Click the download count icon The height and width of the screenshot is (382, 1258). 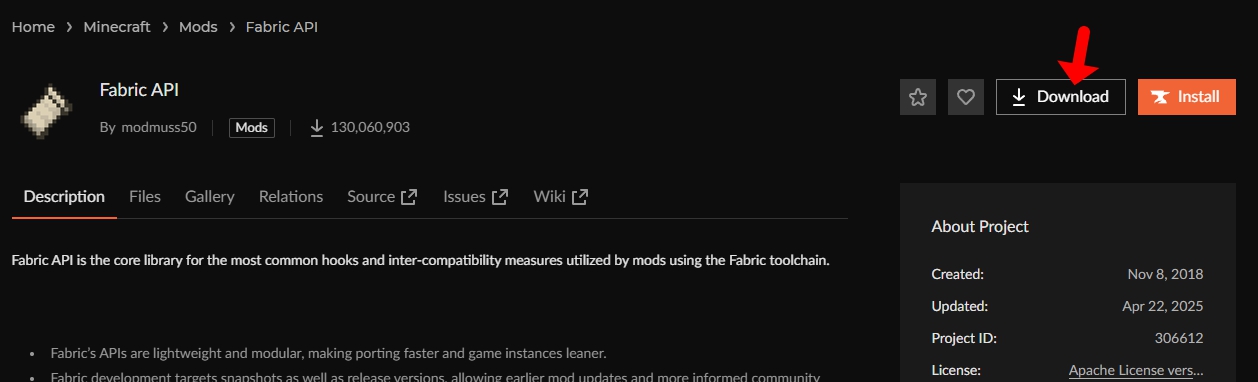317,127
